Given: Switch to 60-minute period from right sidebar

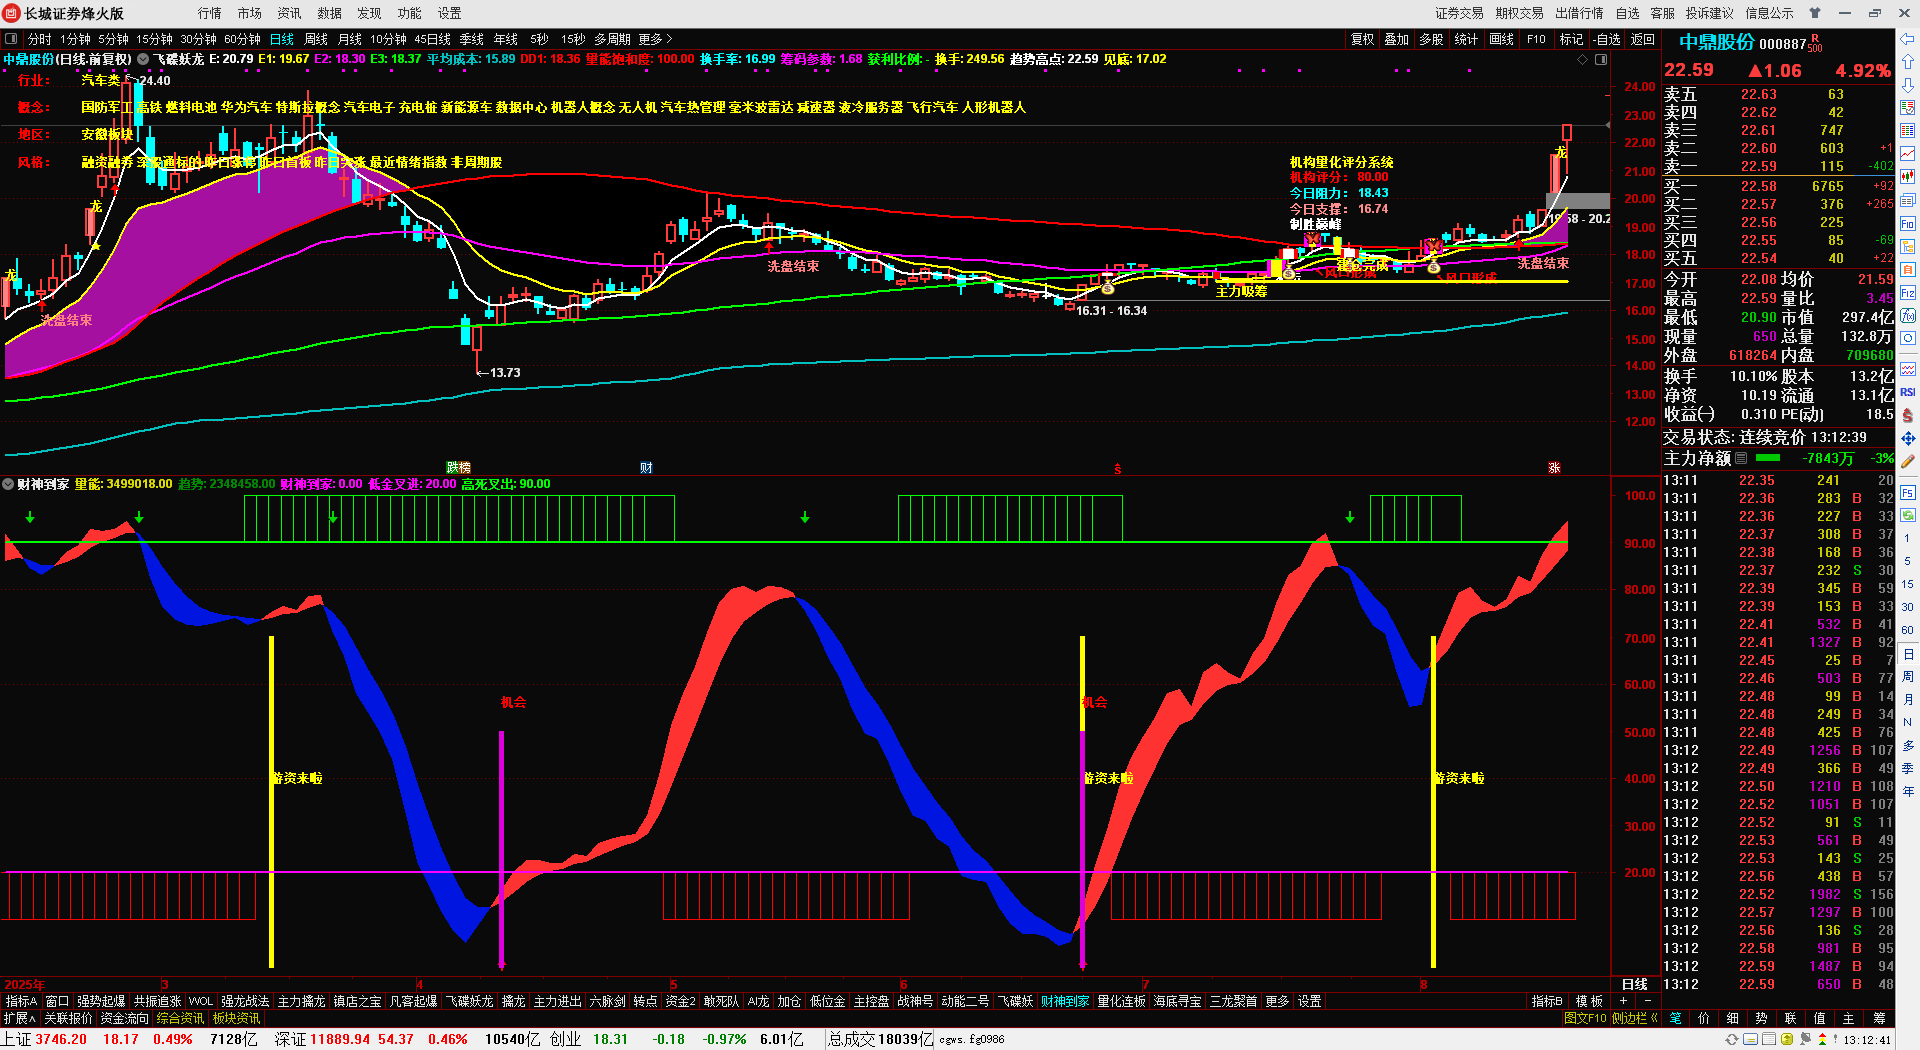Looking at the screenshot, I should 1908,630.
